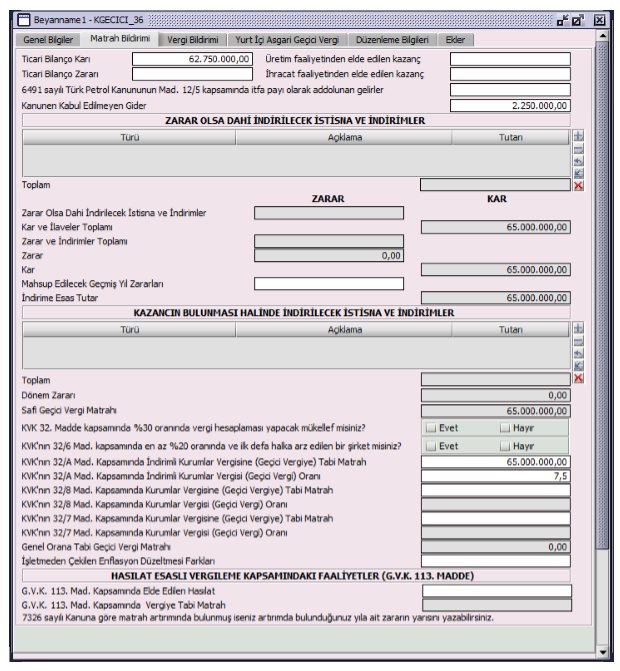Click the import icon beside the Zarar Olsa Dahi table
Screen dimensions: 620x671
pyautogui.click(x=578, y=173)
